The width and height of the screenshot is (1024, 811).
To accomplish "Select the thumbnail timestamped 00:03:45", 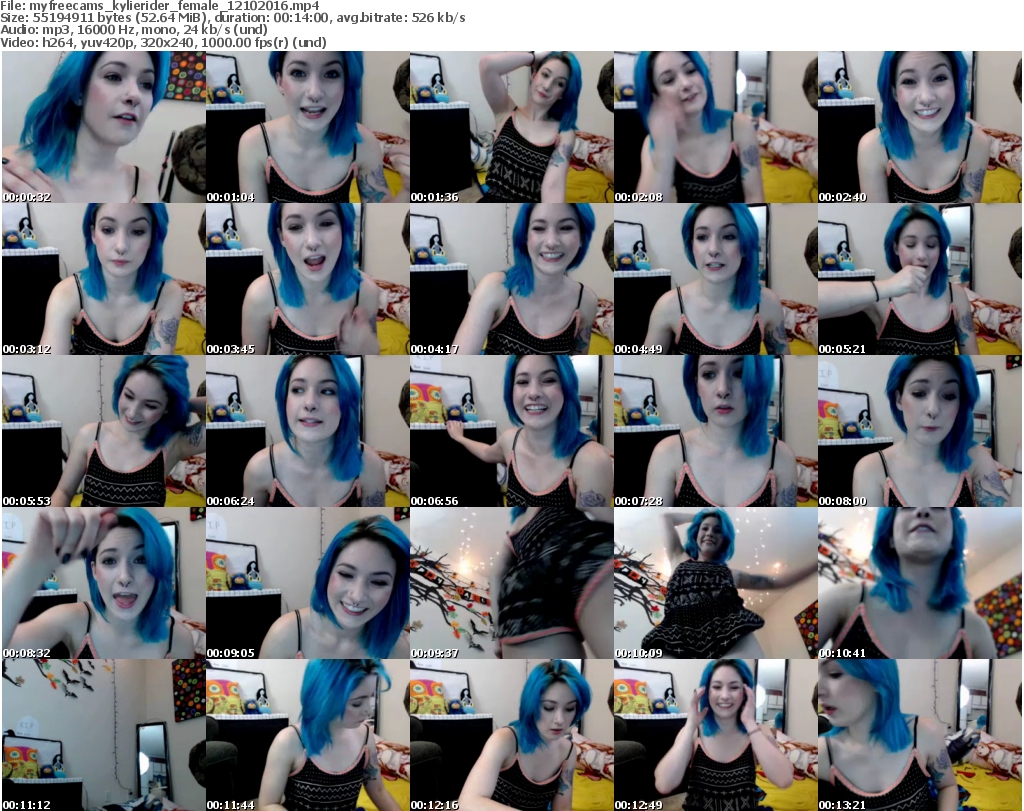I will [308, 279].
